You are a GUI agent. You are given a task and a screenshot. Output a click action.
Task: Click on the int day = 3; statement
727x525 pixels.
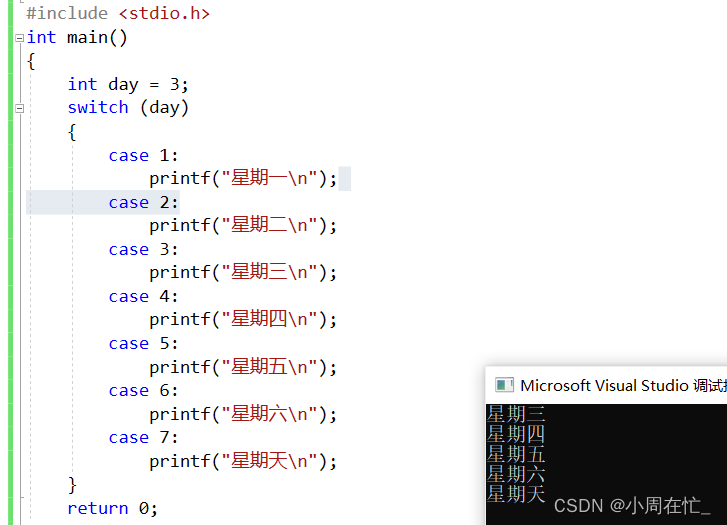128,85
